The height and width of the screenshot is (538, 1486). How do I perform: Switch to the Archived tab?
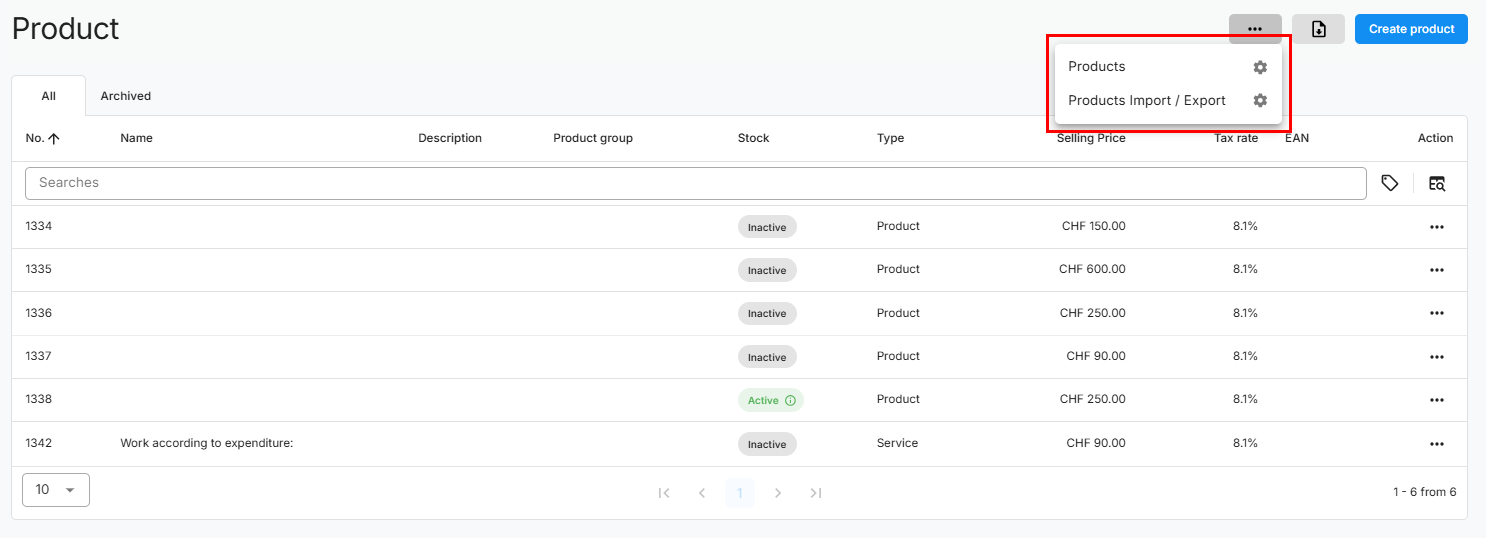[126, 96]
